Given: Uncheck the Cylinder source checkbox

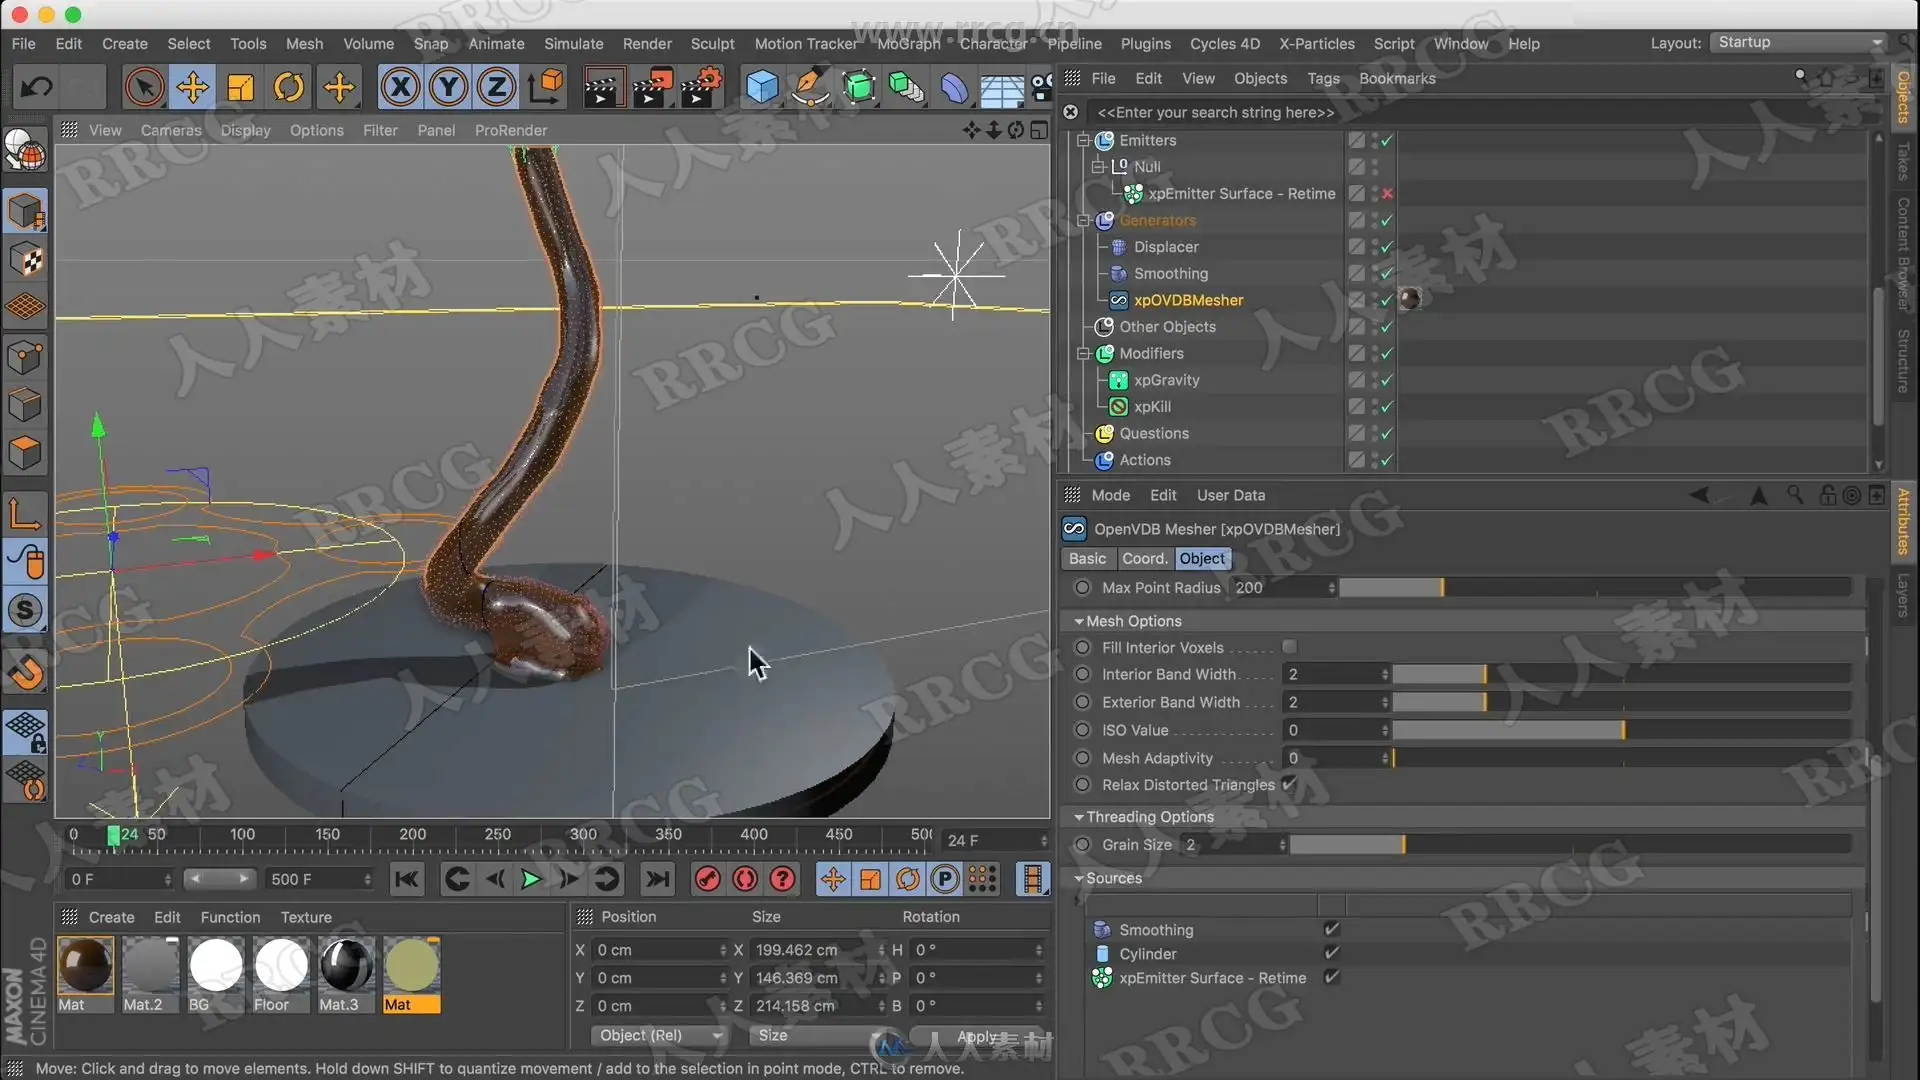Looking at the screenshot, I should tap(1331, 953).
